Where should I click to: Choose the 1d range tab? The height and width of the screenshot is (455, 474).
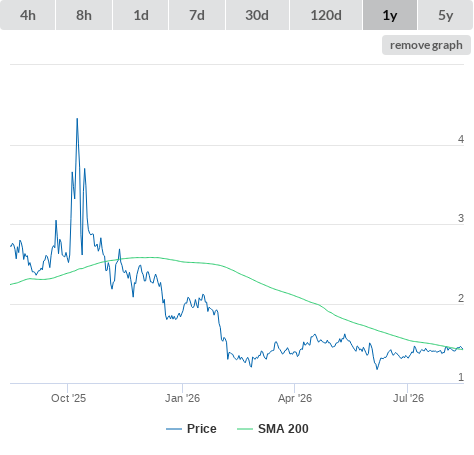[x=141, y=15]
